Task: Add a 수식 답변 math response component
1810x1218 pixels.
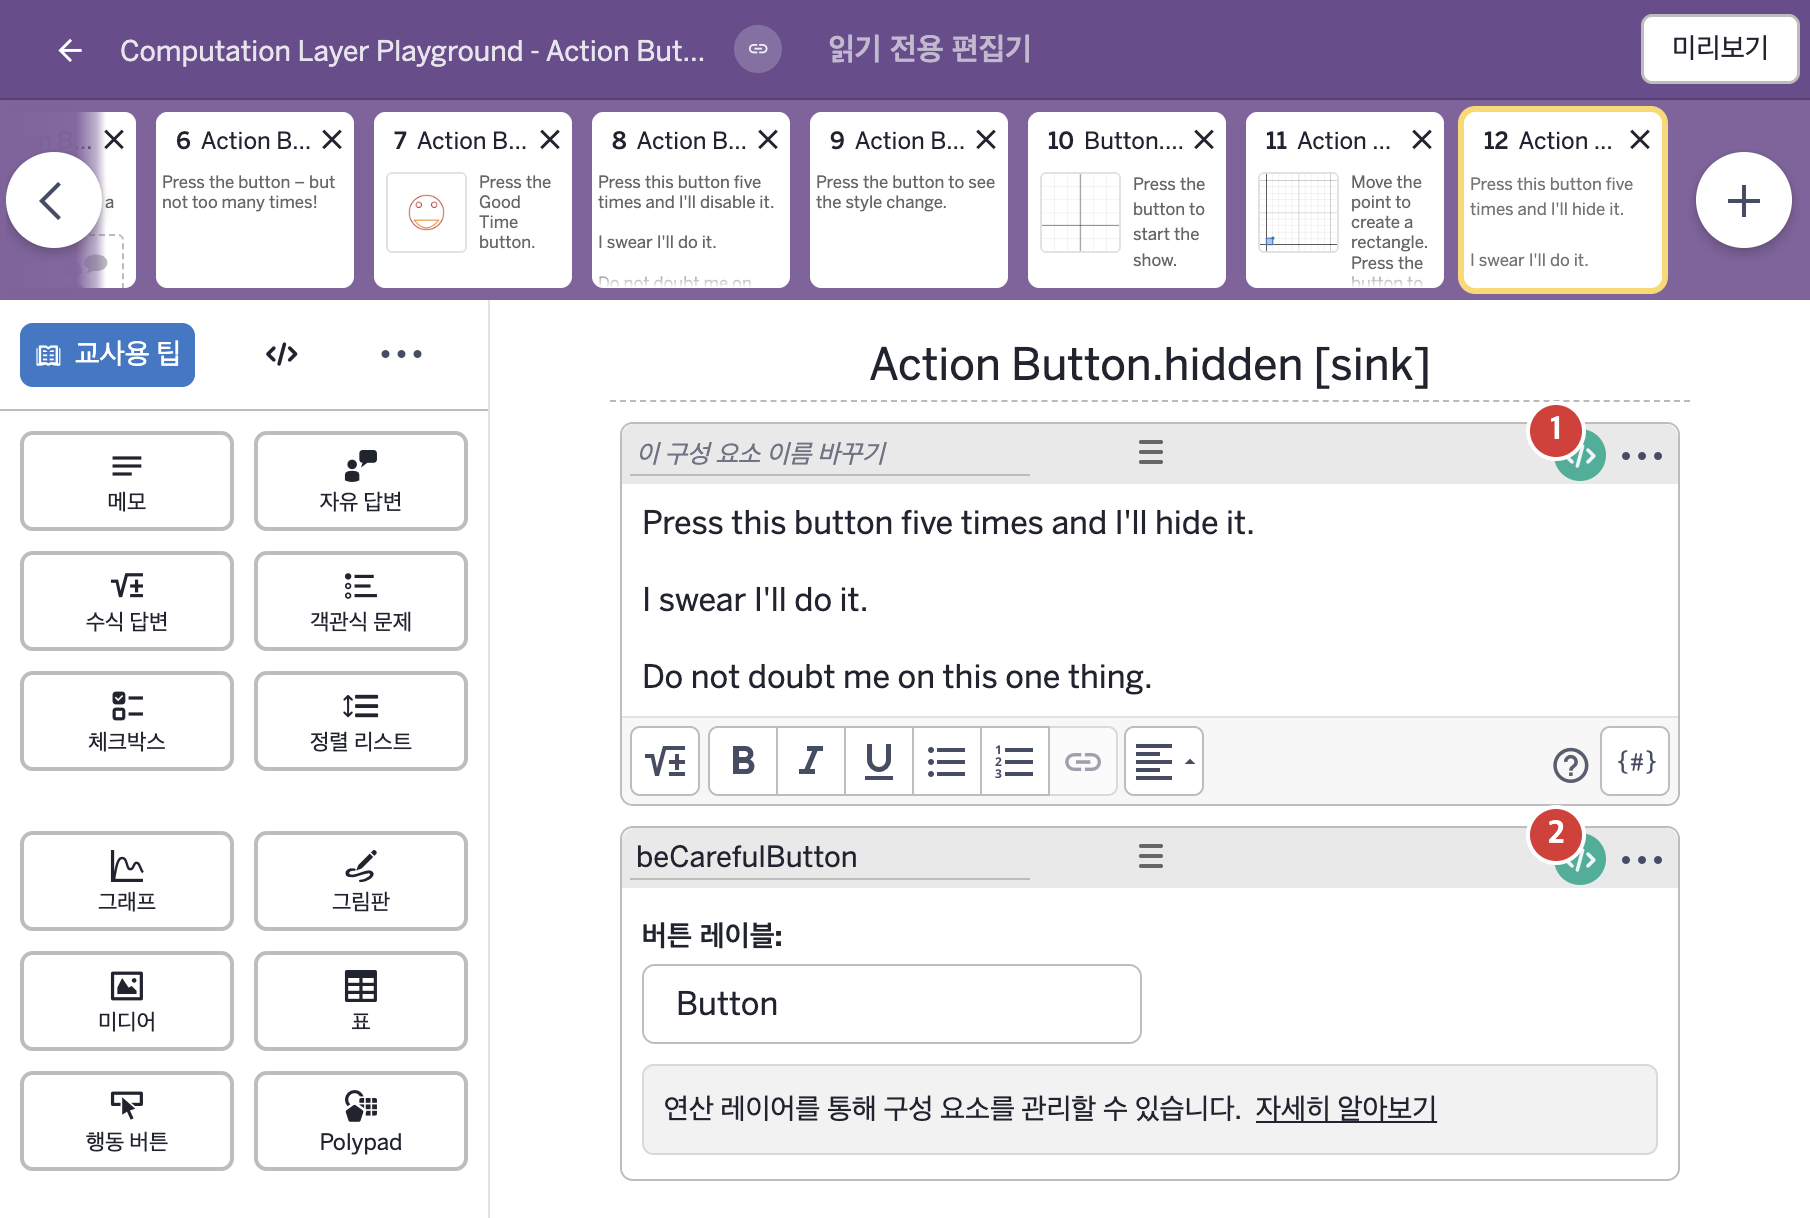Action: [127, 601]
